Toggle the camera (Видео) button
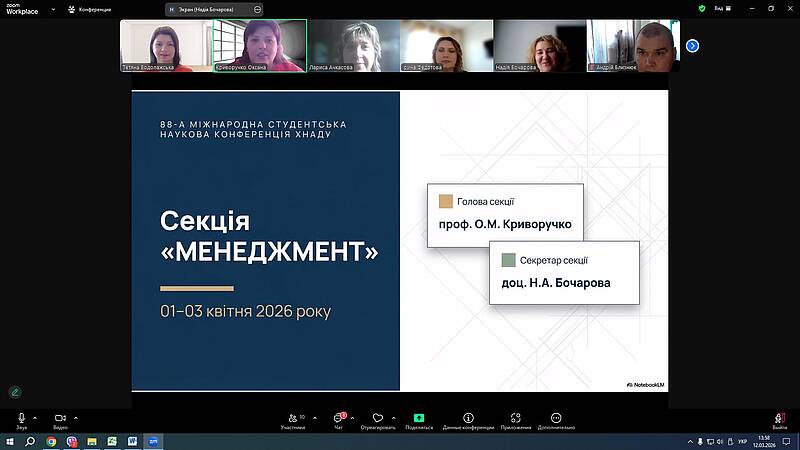 (60, 418)
